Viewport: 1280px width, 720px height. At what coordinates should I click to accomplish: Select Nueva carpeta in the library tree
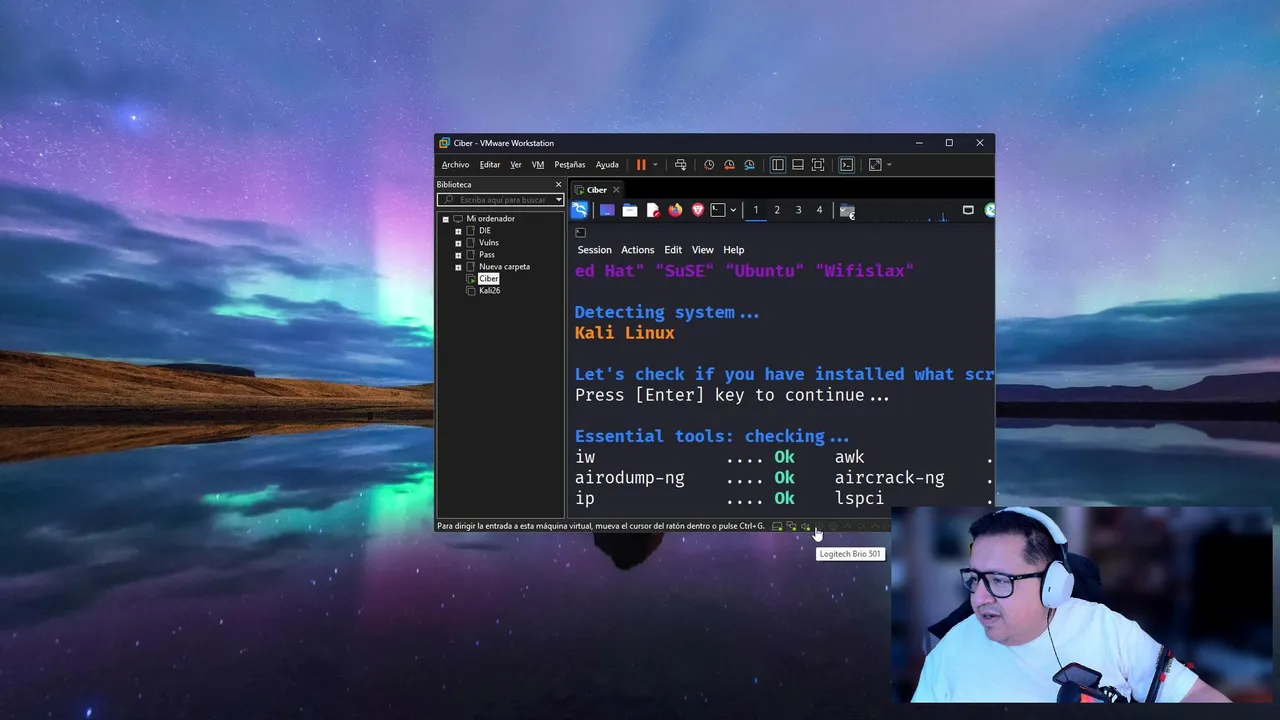(504, 267)
